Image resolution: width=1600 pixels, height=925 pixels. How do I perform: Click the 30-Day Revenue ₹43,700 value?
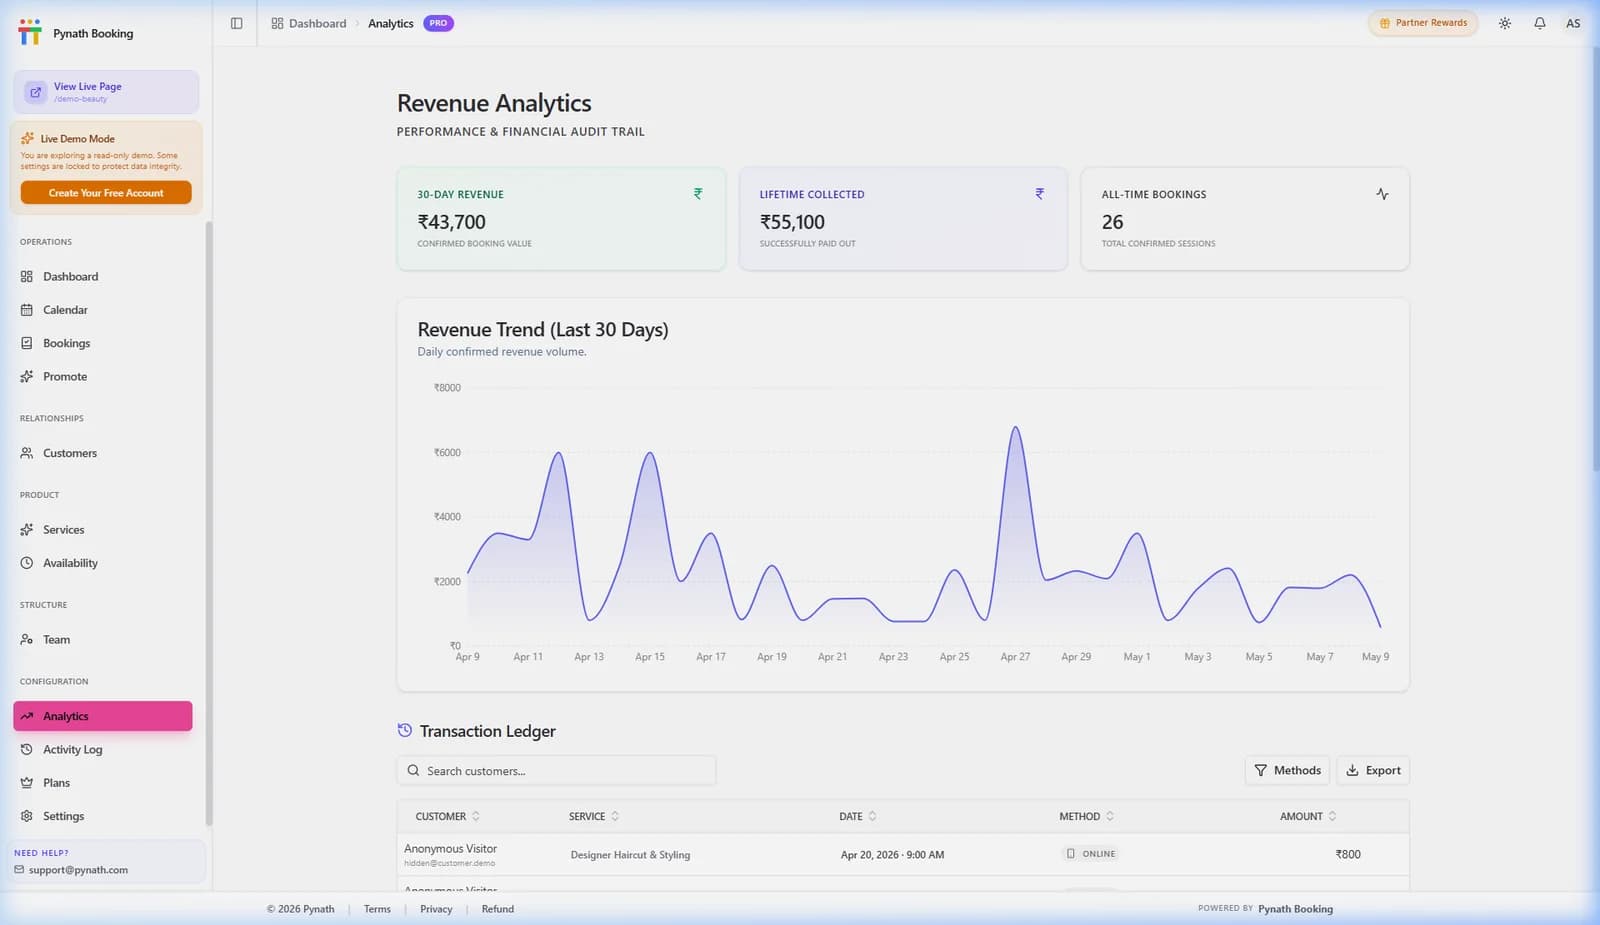coord(452,222)
